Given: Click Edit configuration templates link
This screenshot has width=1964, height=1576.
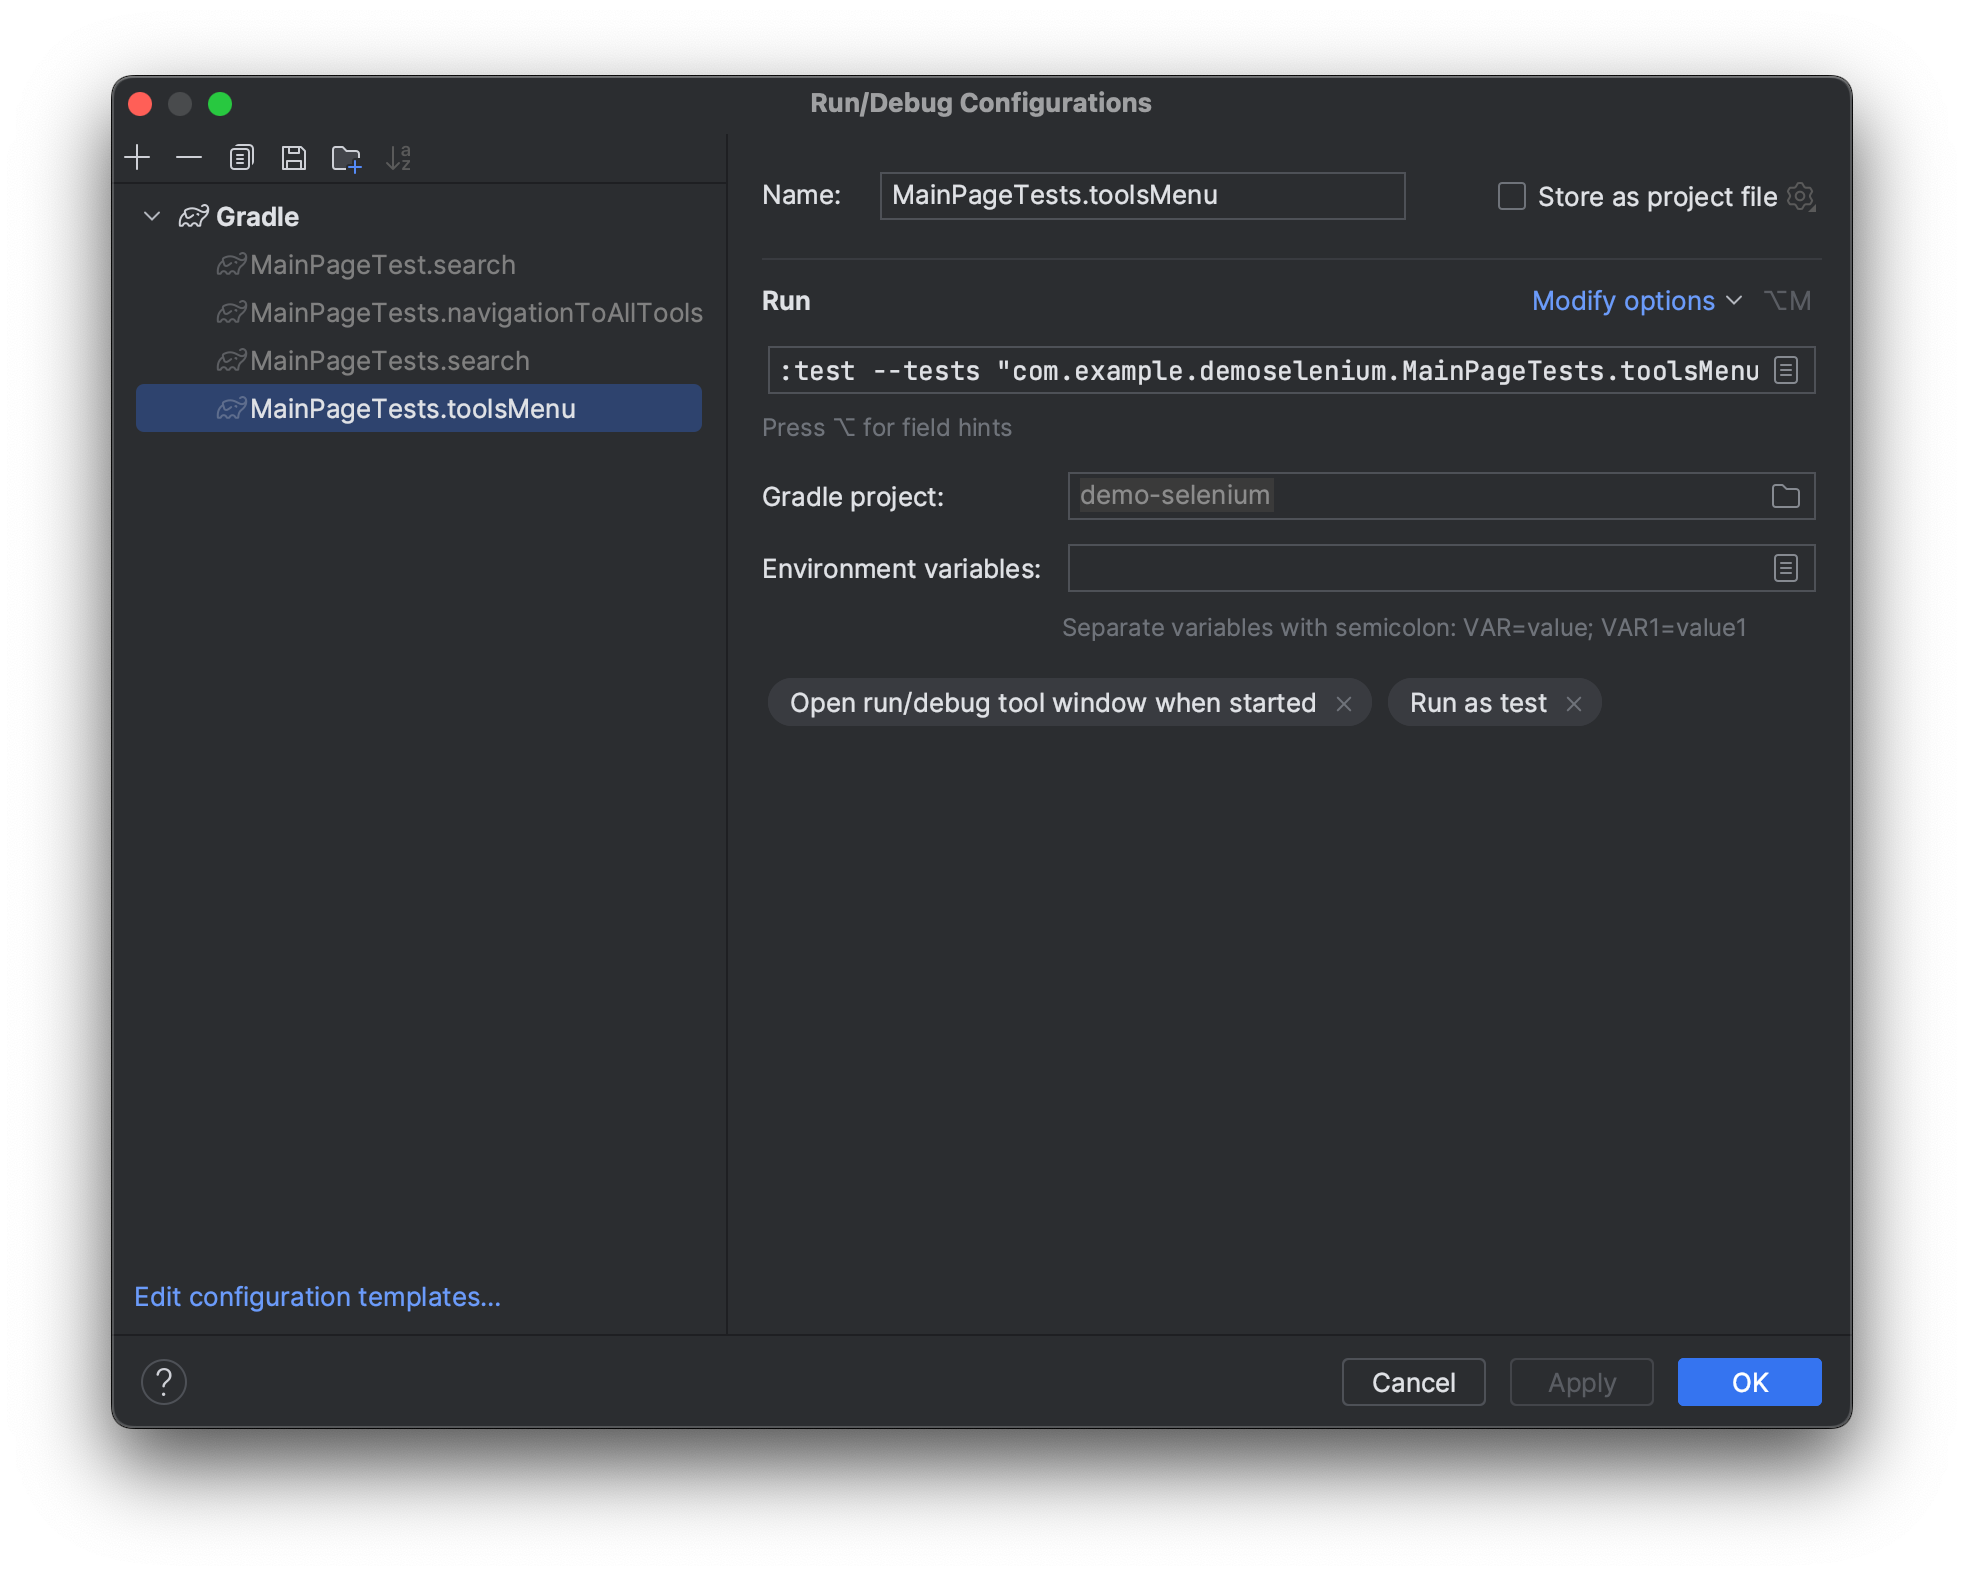Looking at the screenshot, I should click(317, 1296).
